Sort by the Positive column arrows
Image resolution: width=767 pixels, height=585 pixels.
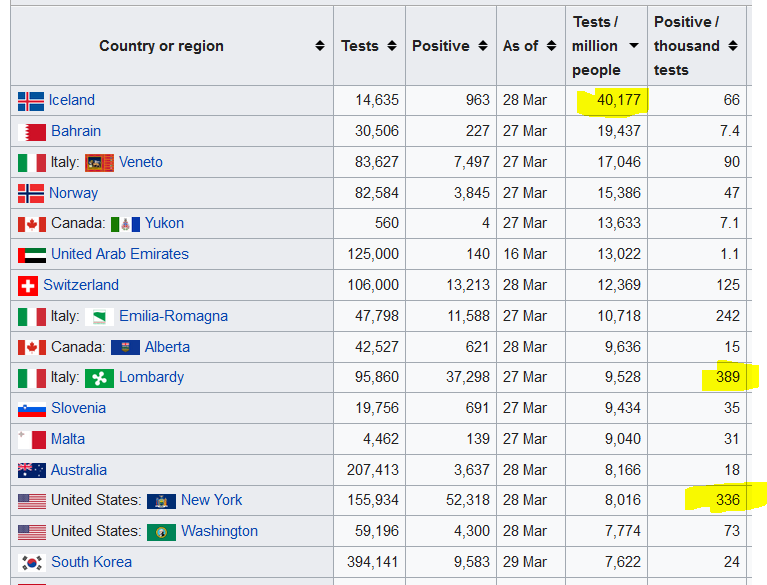pyautogui.click(x=483, y=46)
